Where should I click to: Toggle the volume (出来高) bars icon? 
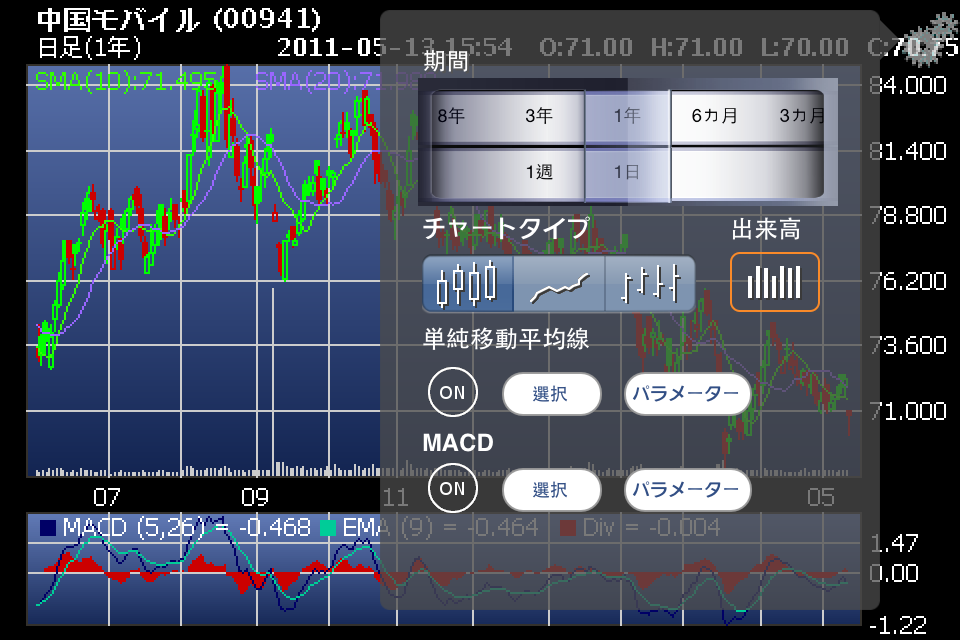[x=774, y=282]
